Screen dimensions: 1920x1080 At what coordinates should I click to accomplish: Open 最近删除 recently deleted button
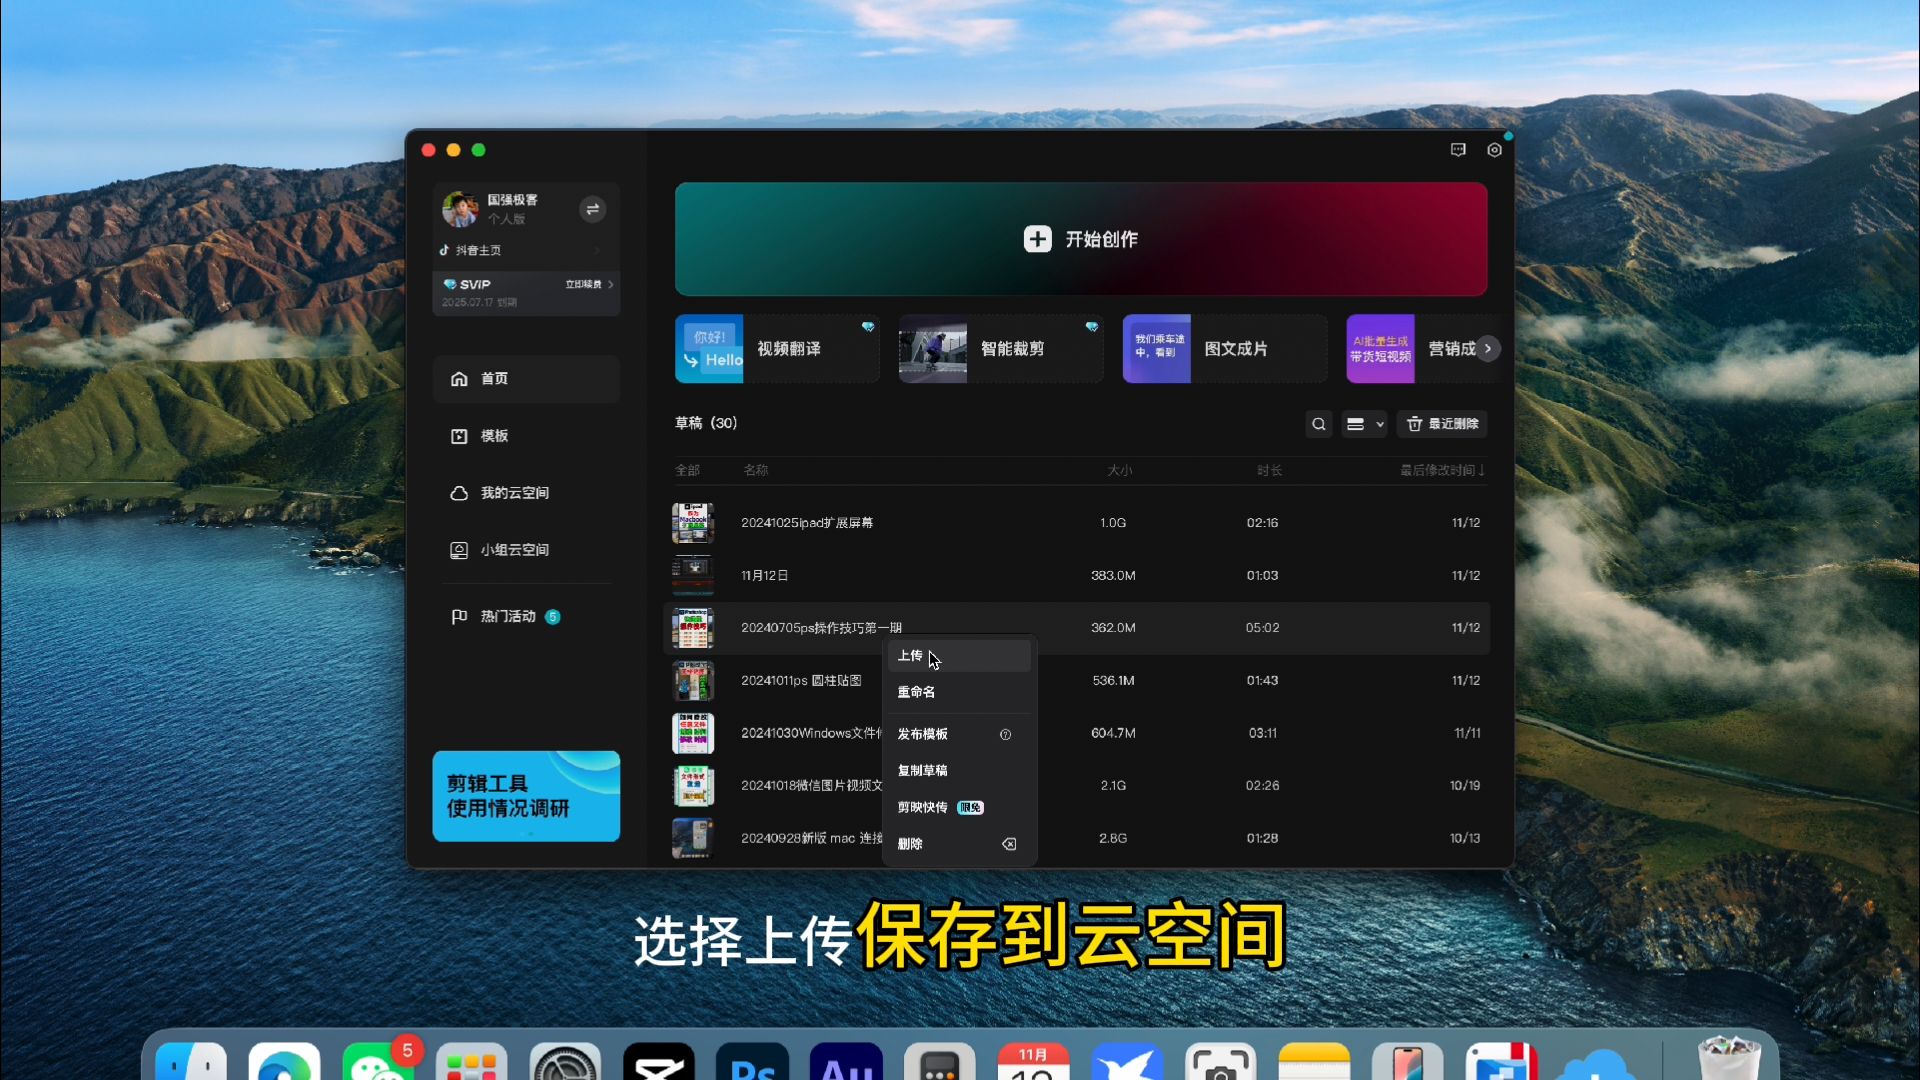pos(1442,424)
